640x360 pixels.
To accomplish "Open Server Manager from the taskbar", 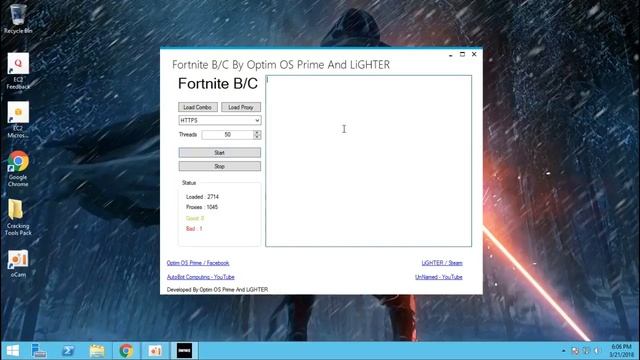I will pos(39,351).
